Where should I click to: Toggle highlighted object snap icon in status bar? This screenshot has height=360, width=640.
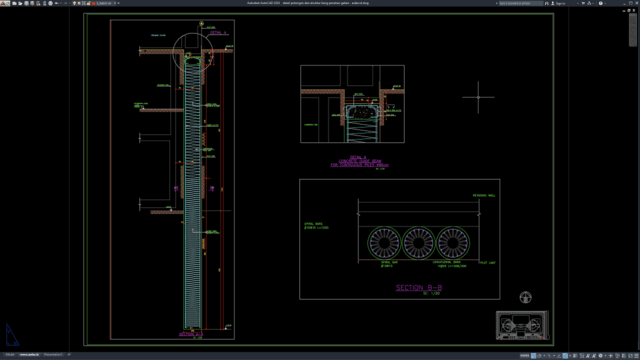(565, 356)
